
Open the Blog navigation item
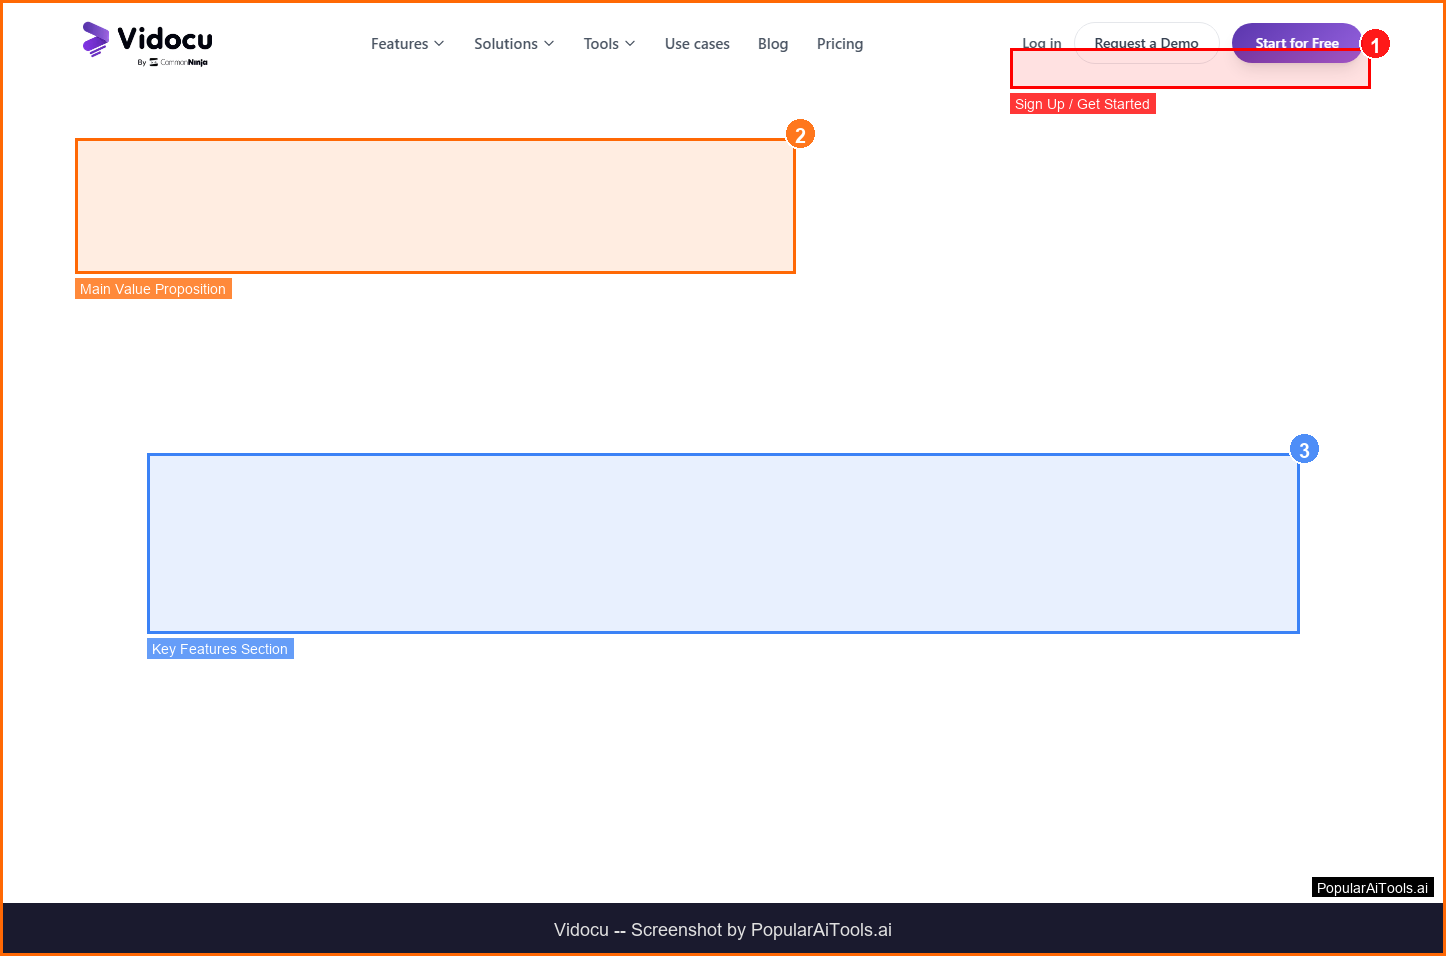click(x=773, y=44)
